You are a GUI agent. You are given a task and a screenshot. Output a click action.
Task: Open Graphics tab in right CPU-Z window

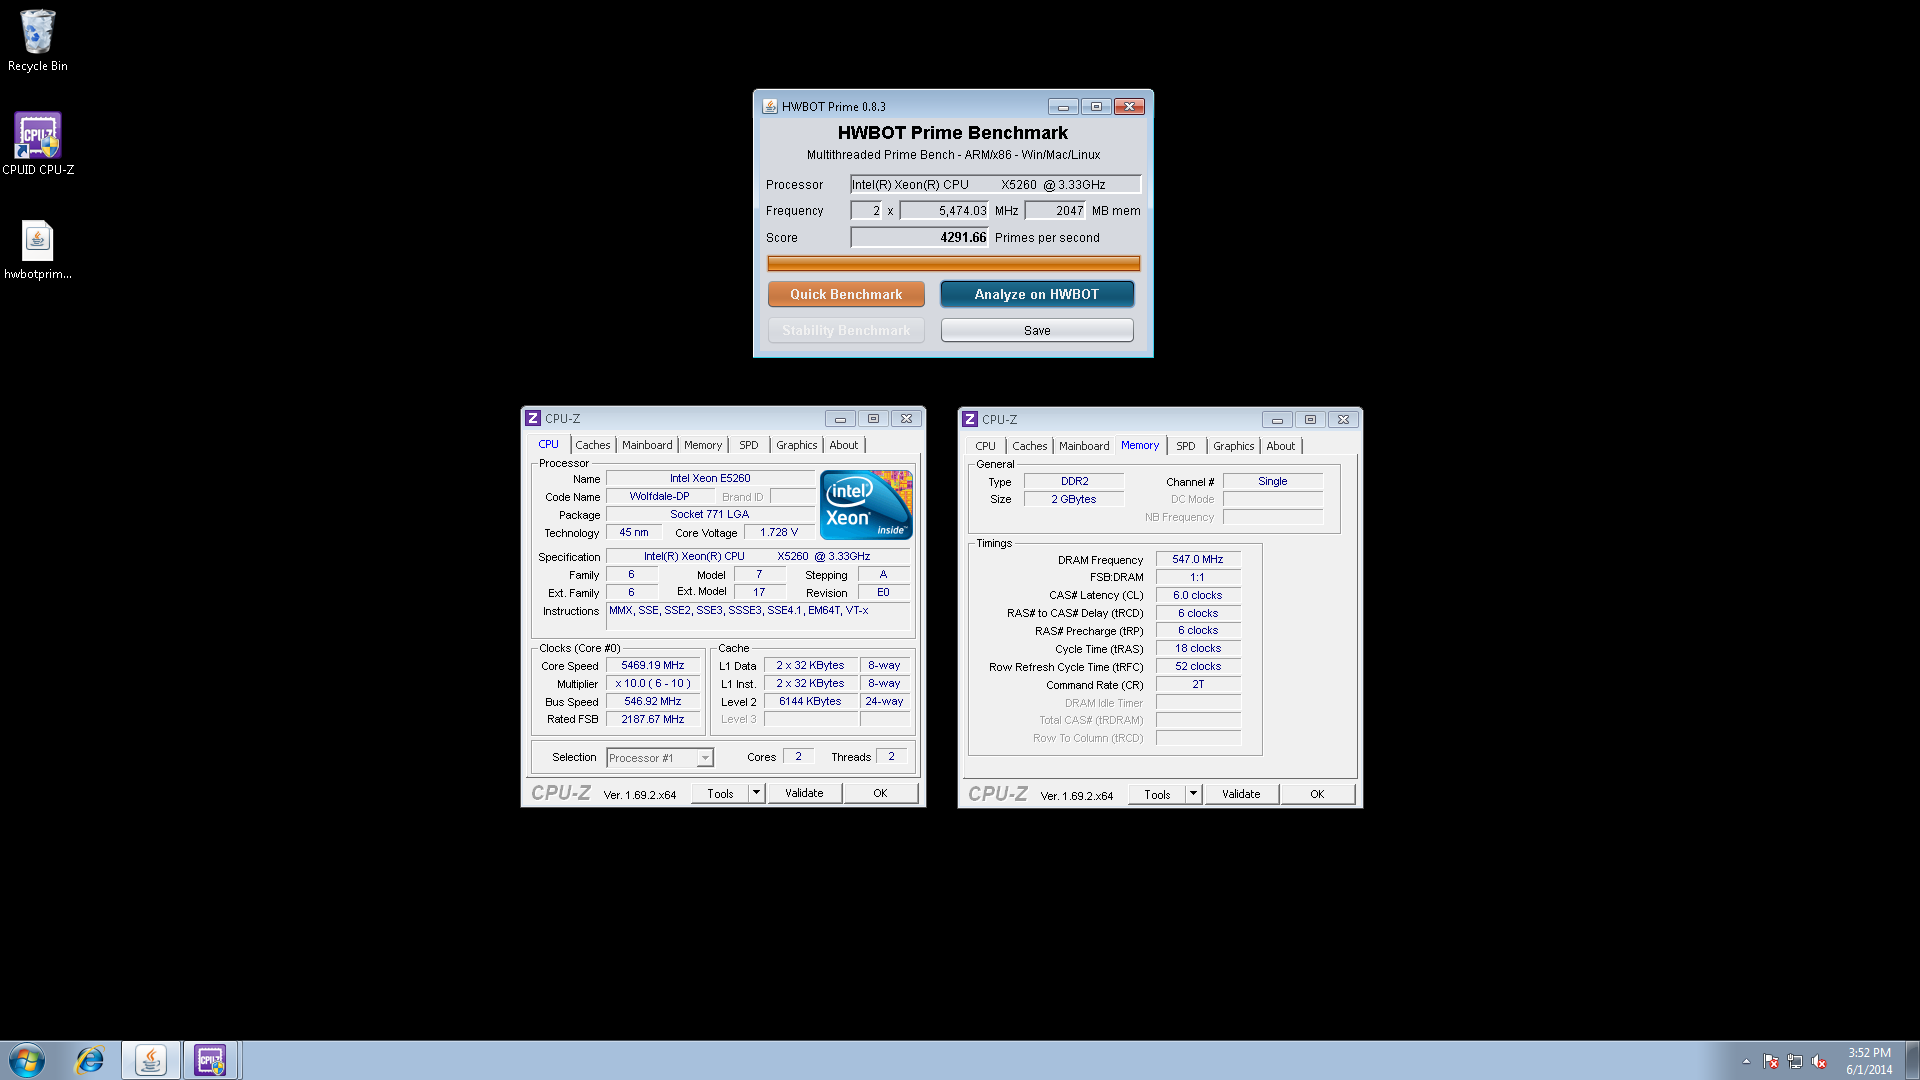[x=1233, y=446]
